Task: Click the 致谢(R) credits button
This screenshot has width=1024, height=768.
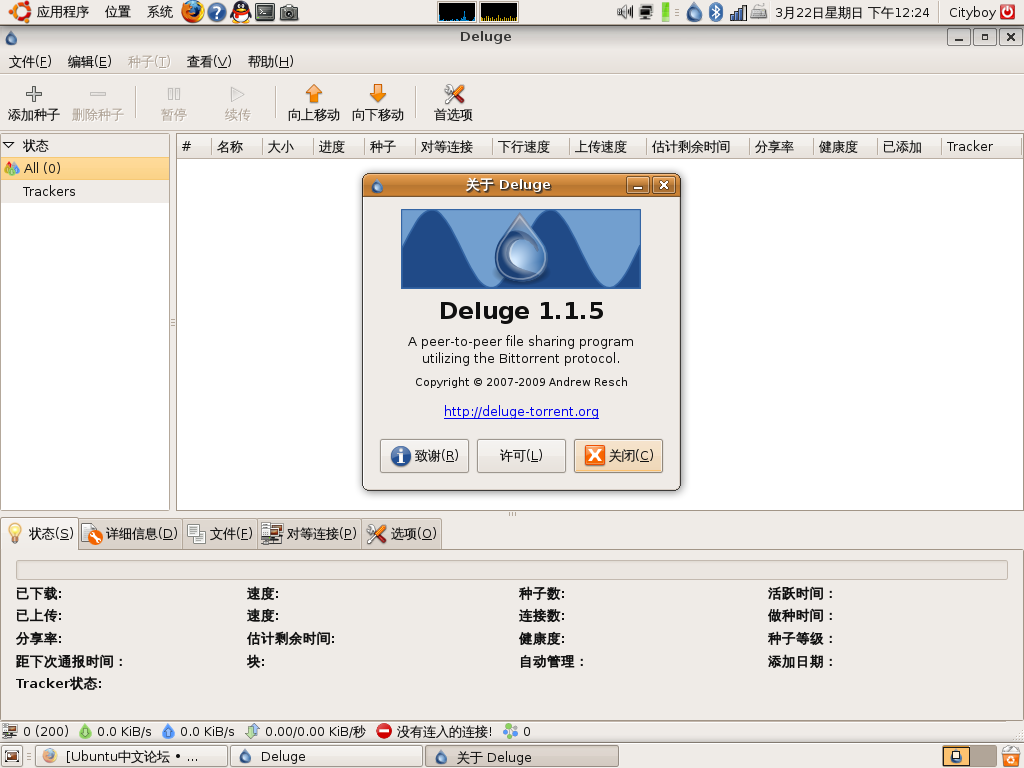Action: [424, 455]
